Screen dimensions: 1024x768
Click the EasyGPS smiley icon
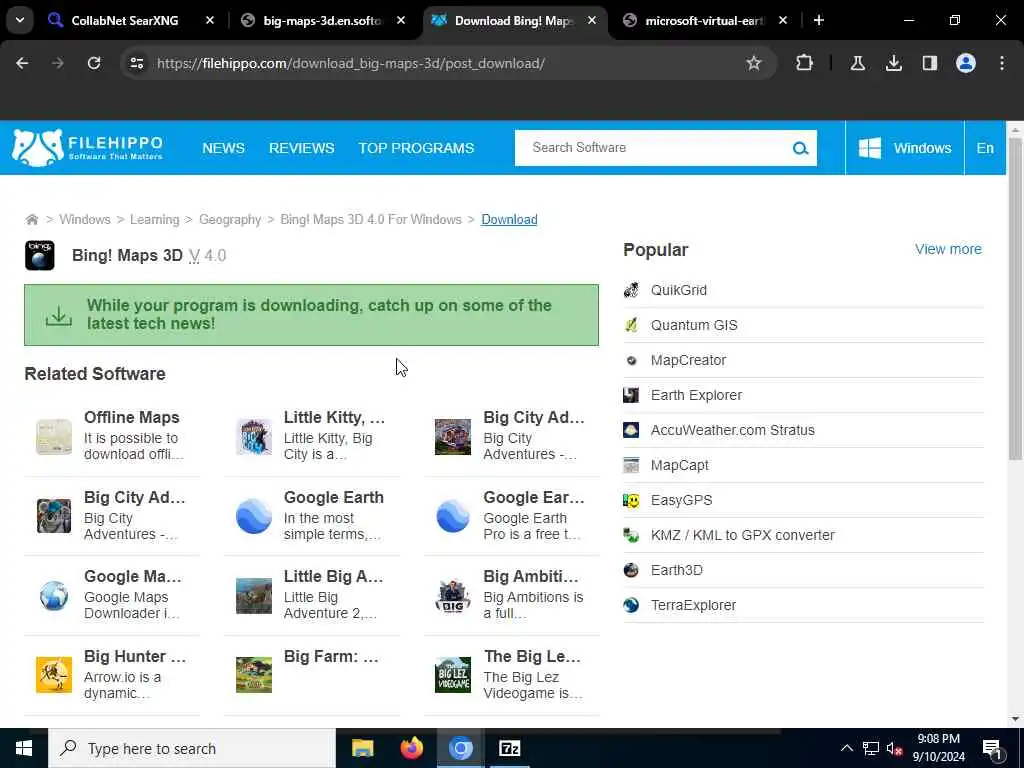tap(631, 500)
